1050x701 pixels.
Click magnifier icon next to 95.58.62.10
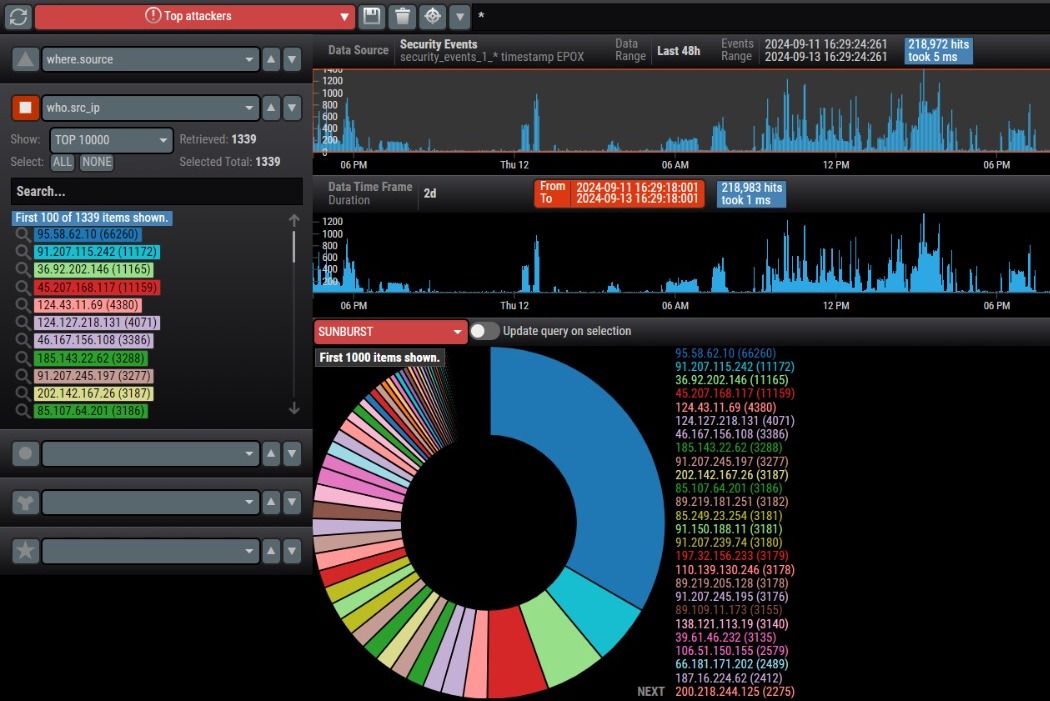tap(23, 234)
